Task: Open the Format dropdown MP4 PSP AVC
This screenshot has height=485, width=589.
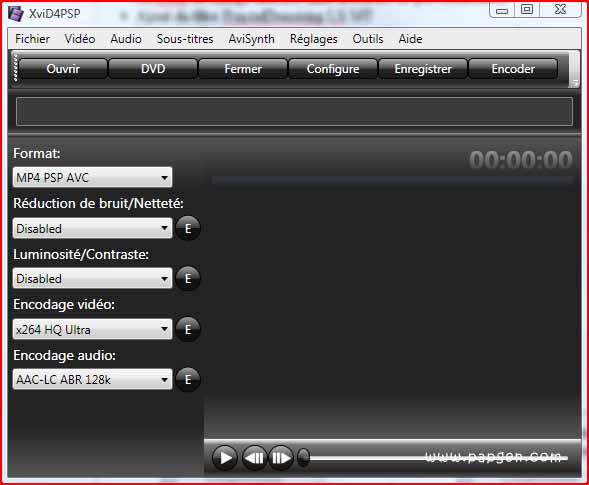Action: (92, 177)
